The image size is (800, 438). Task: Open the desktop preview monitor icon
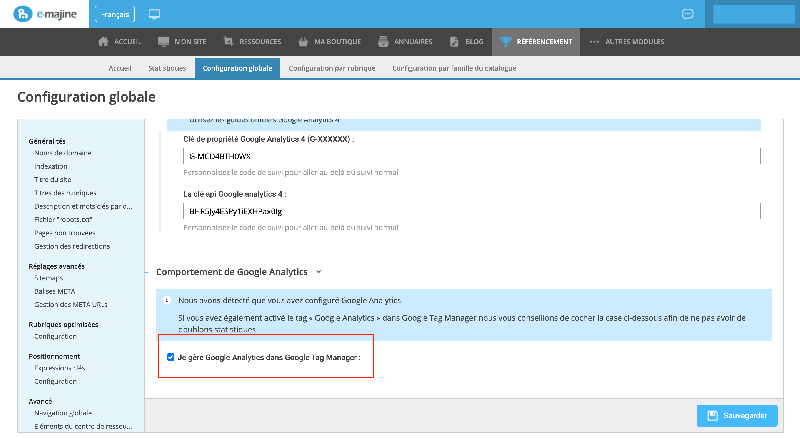click(155, 14)
